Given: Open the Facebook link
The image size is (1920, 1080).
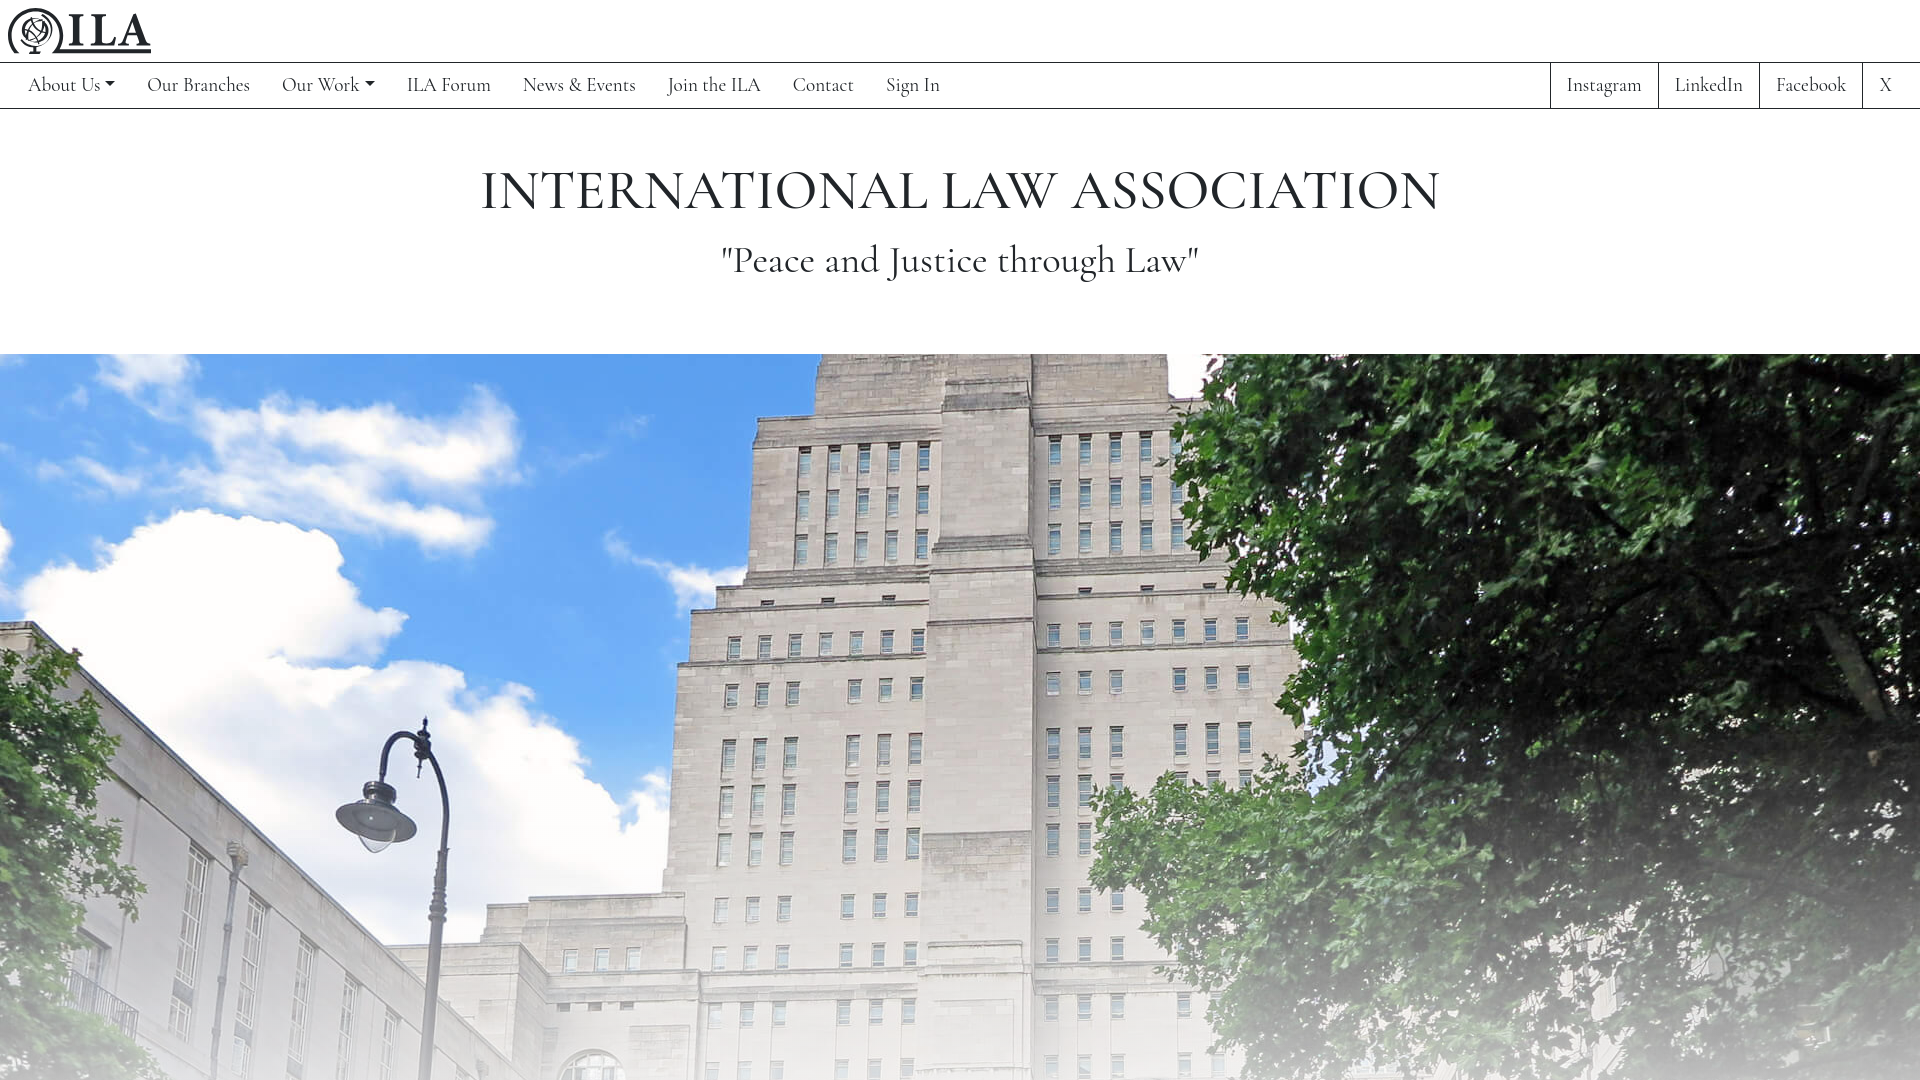Looking at the screenshot, I should (x=1811, y=85).
